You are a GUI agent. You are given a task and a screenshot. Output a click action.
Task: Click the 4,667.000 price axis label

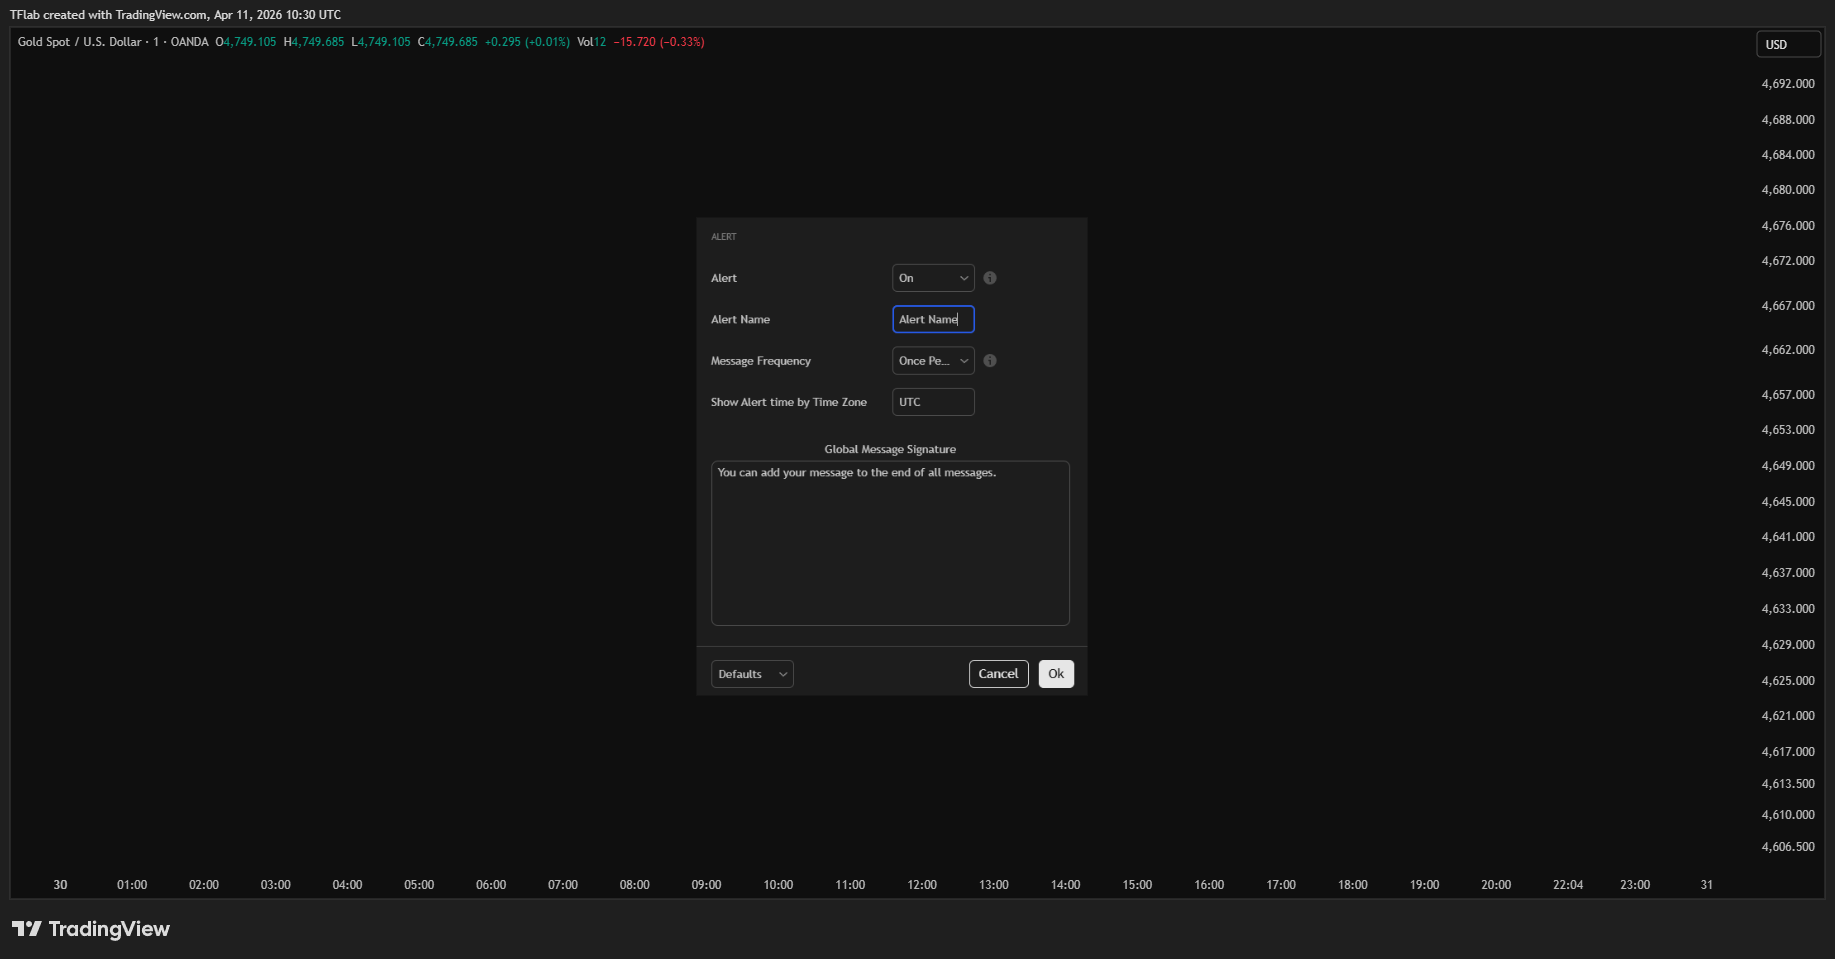1788,306
